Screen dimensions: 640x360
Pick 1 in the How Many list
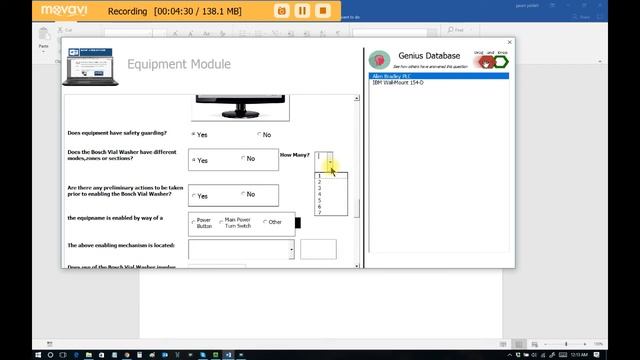click(331, 176)
